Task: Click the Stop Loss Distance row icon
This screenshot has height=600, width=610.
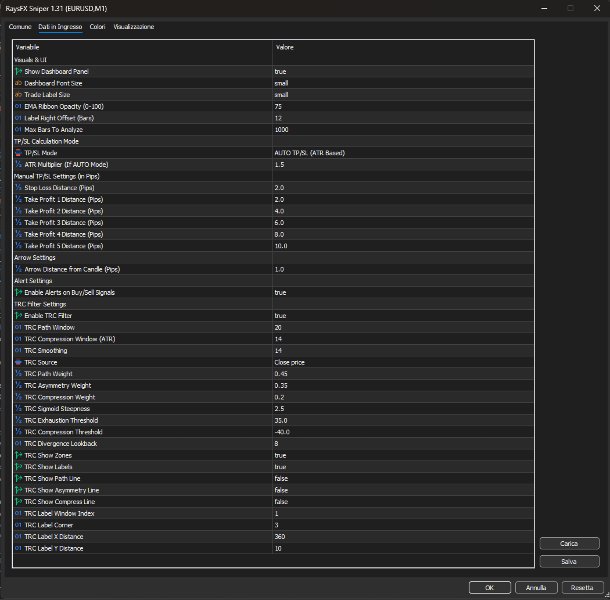Action: [x=18, y=188]
